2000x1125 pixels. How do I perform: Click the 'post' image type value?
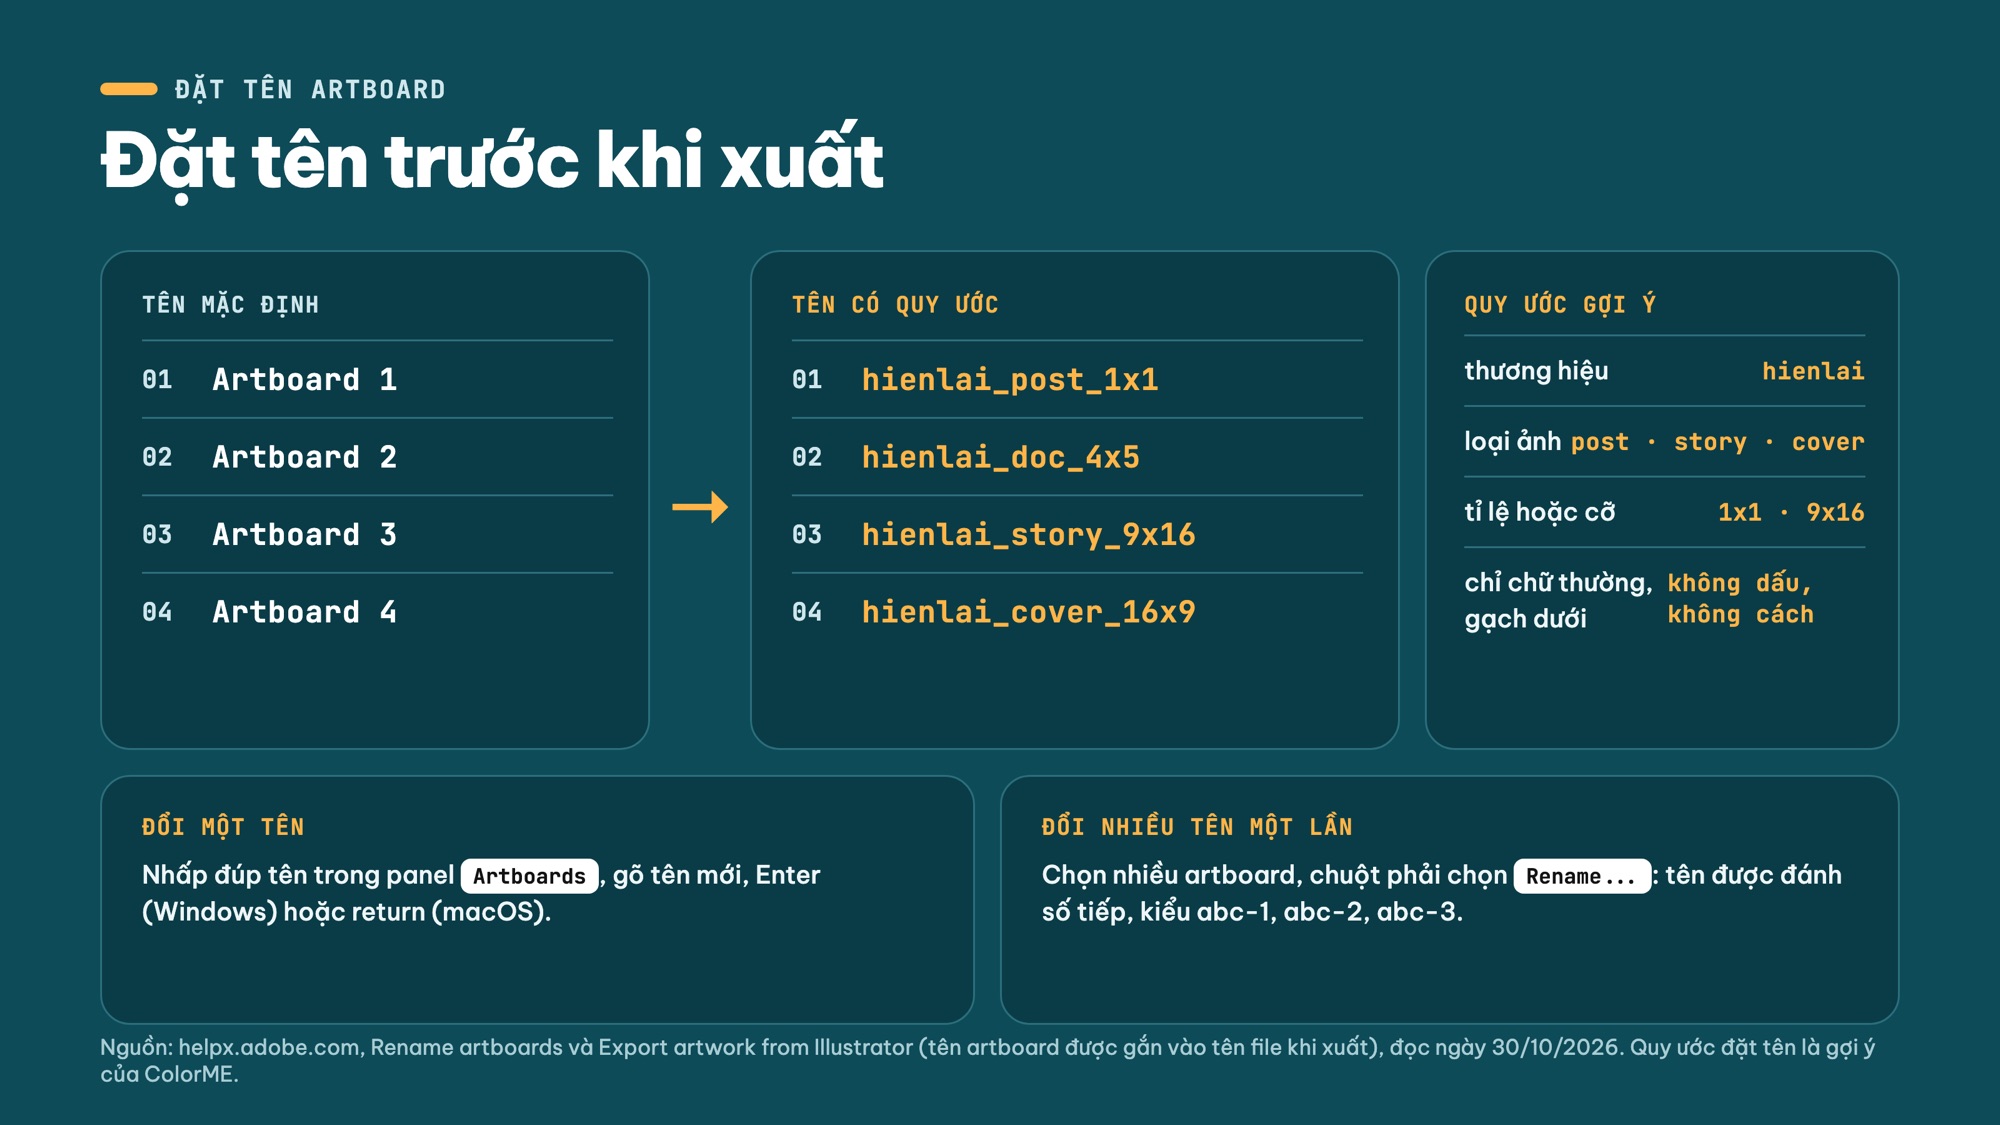(1600, 442)
